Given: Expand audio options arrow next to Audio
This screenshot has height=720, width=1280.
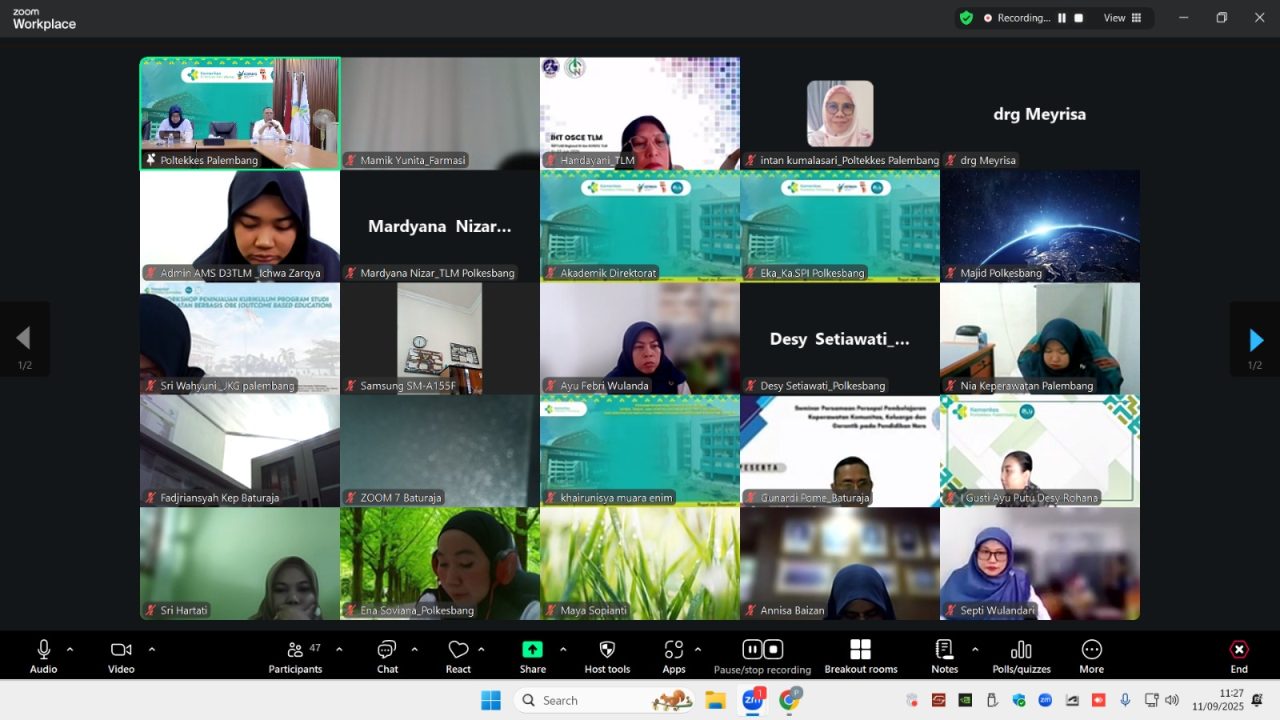Looking at the screenshot, I should click(x=70, y=649).
